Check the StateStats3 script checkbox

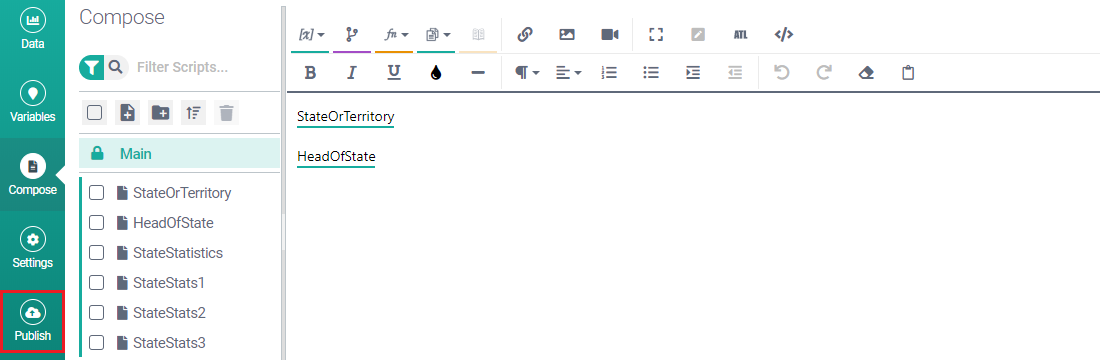[97, 343]
